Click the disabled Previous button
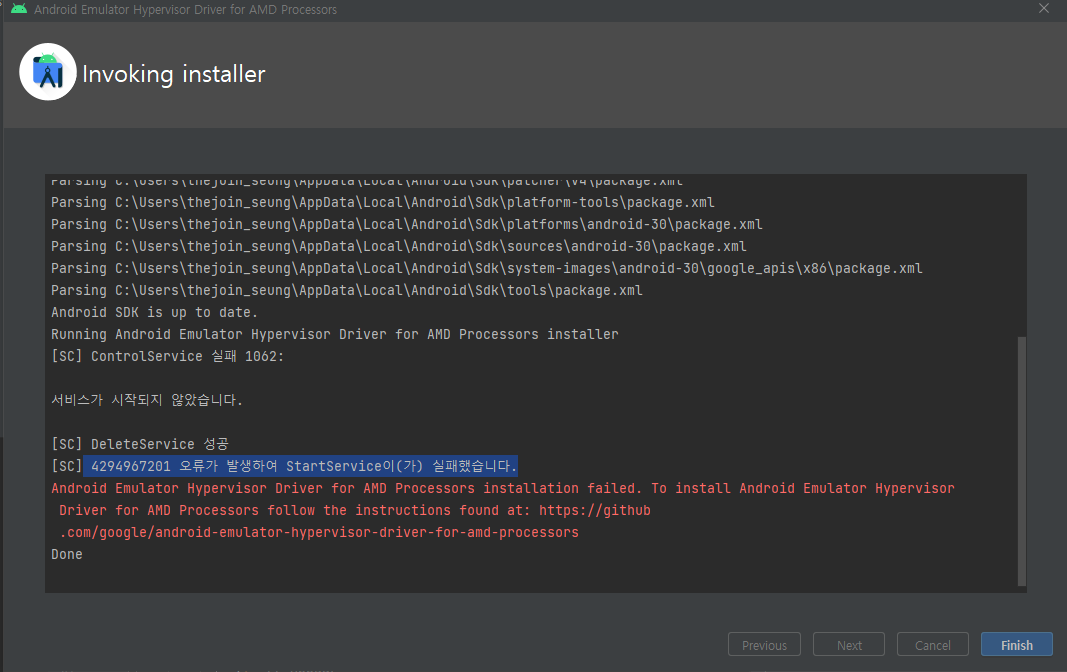This screenshot has height=672, width=1067. point(764,644)
